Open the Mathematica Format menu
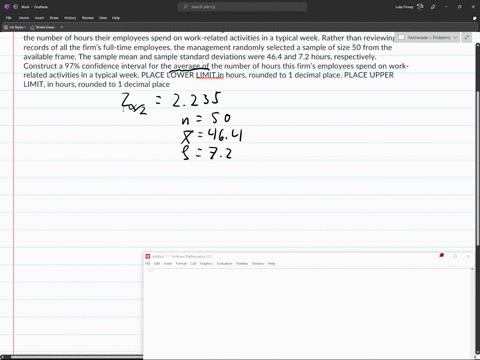This screenshot has width=480, height=360. point(181,264)
